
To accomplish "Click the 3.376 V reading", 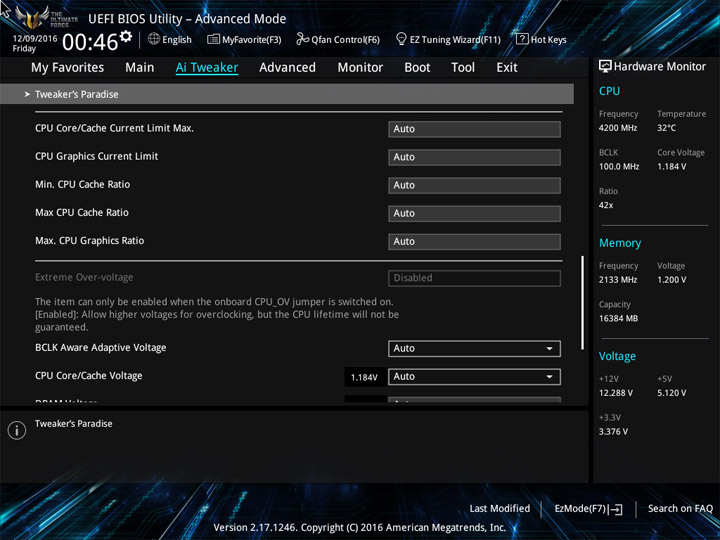I will coord(613,432).
